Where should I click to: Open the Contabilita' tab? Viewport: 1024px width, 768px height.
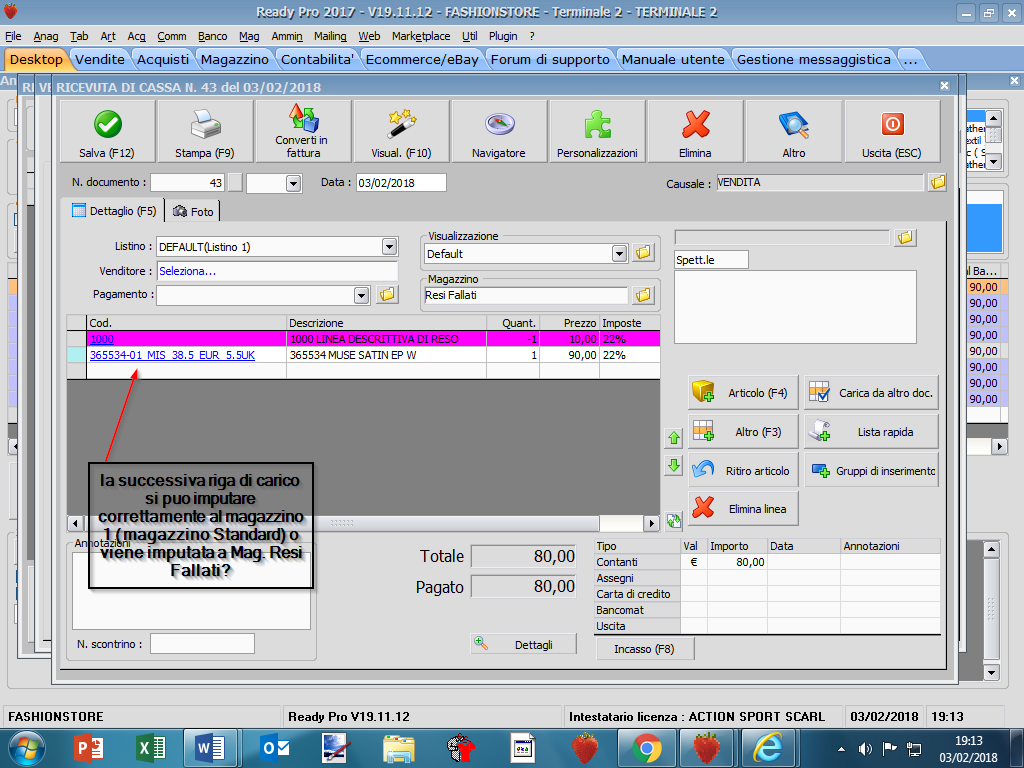317,59
